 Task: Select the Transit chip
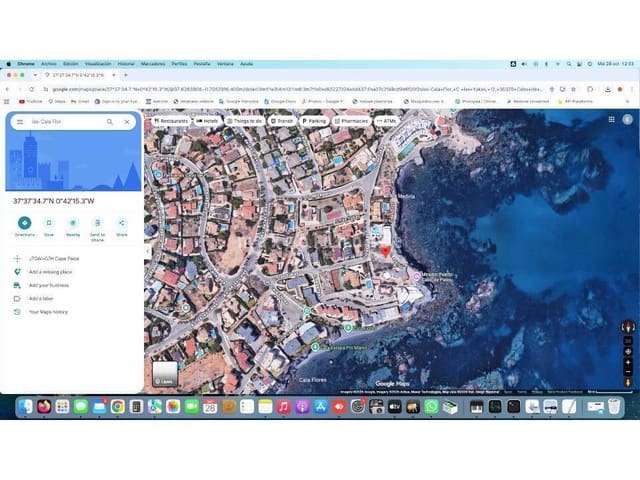click(x=282, y=121)
